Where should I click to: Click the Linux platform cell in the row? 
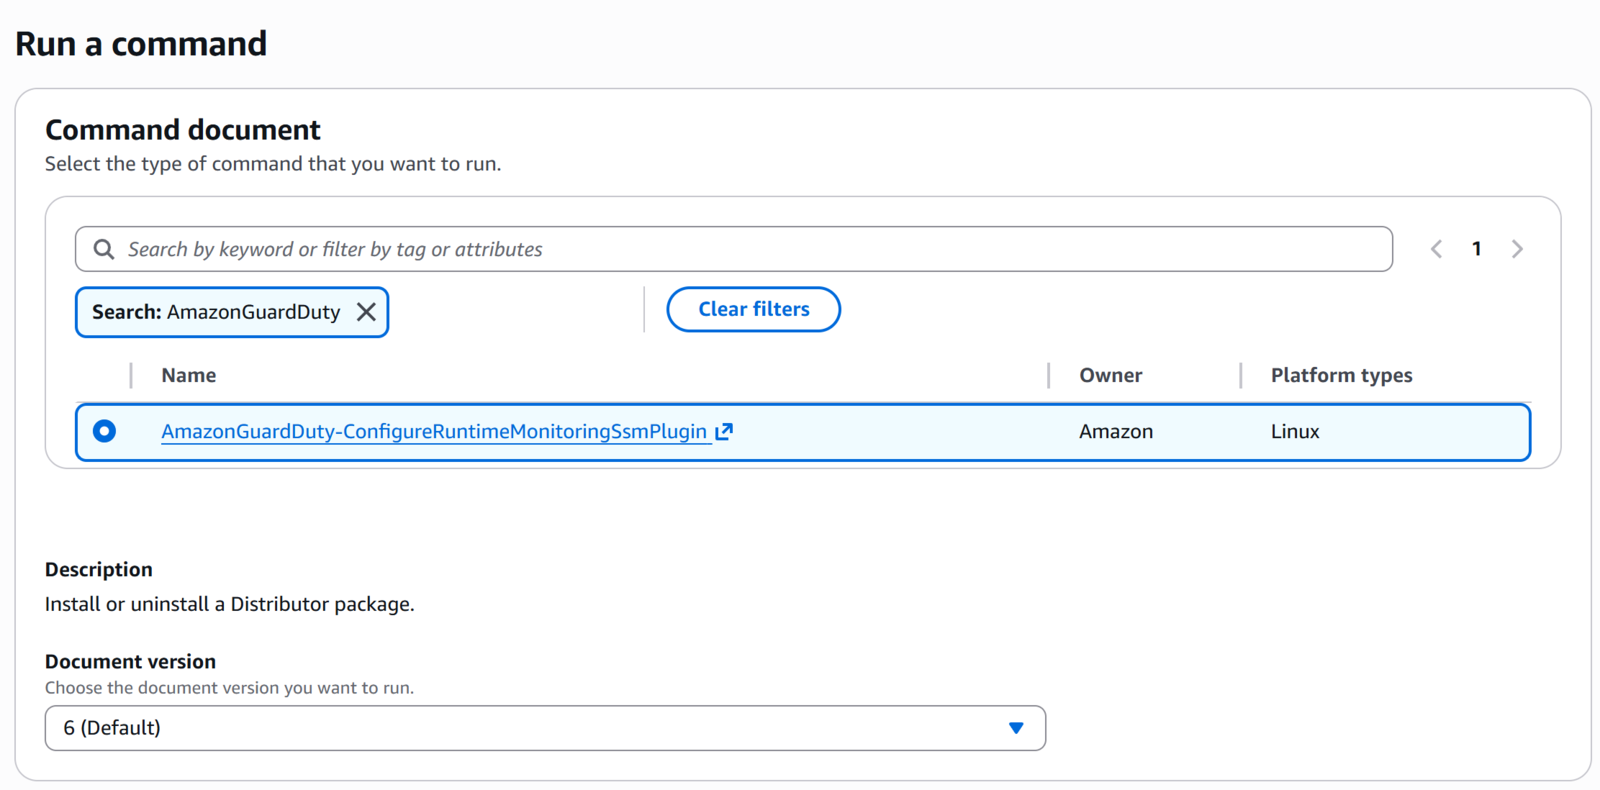(x=1295, y=431)
